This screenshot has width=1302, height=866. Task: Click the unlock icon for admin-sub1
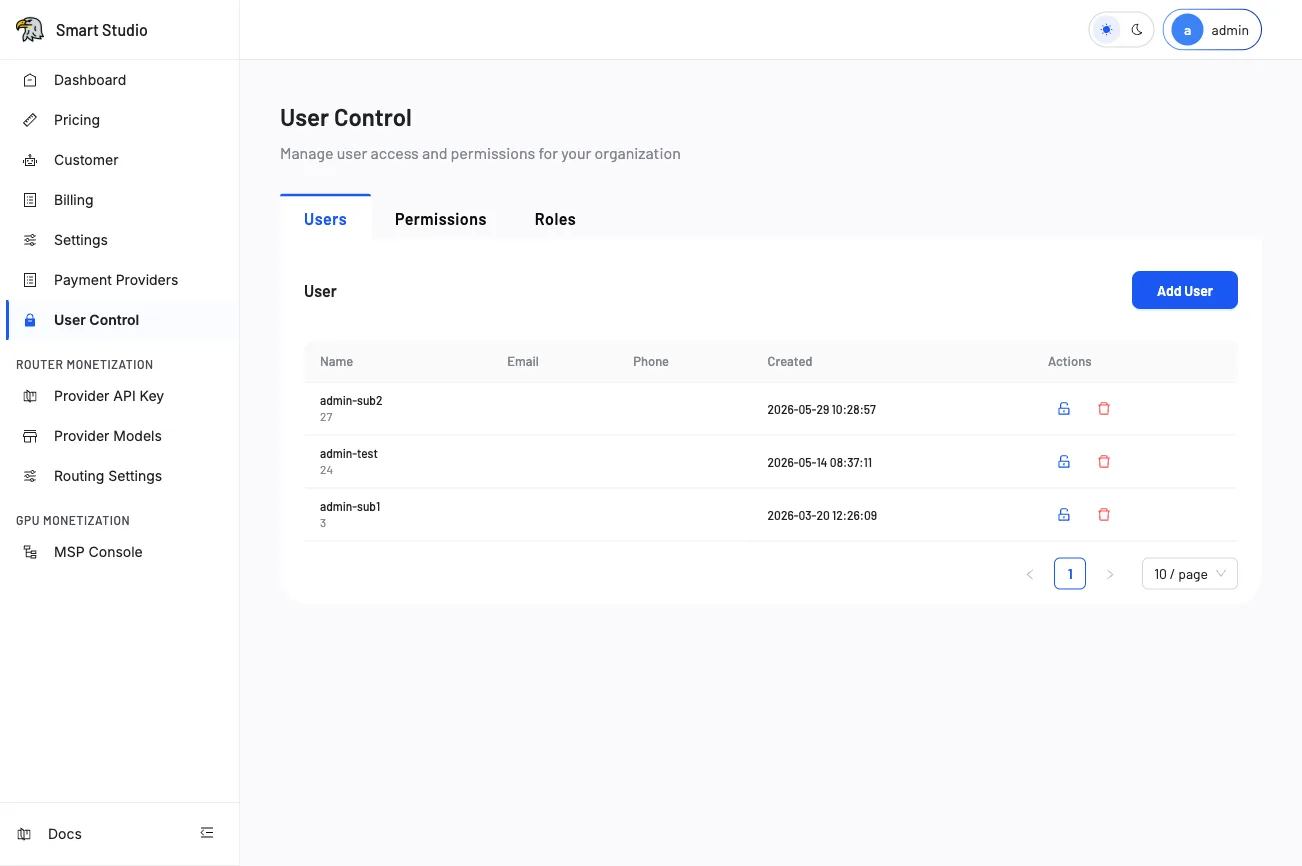1064,515
